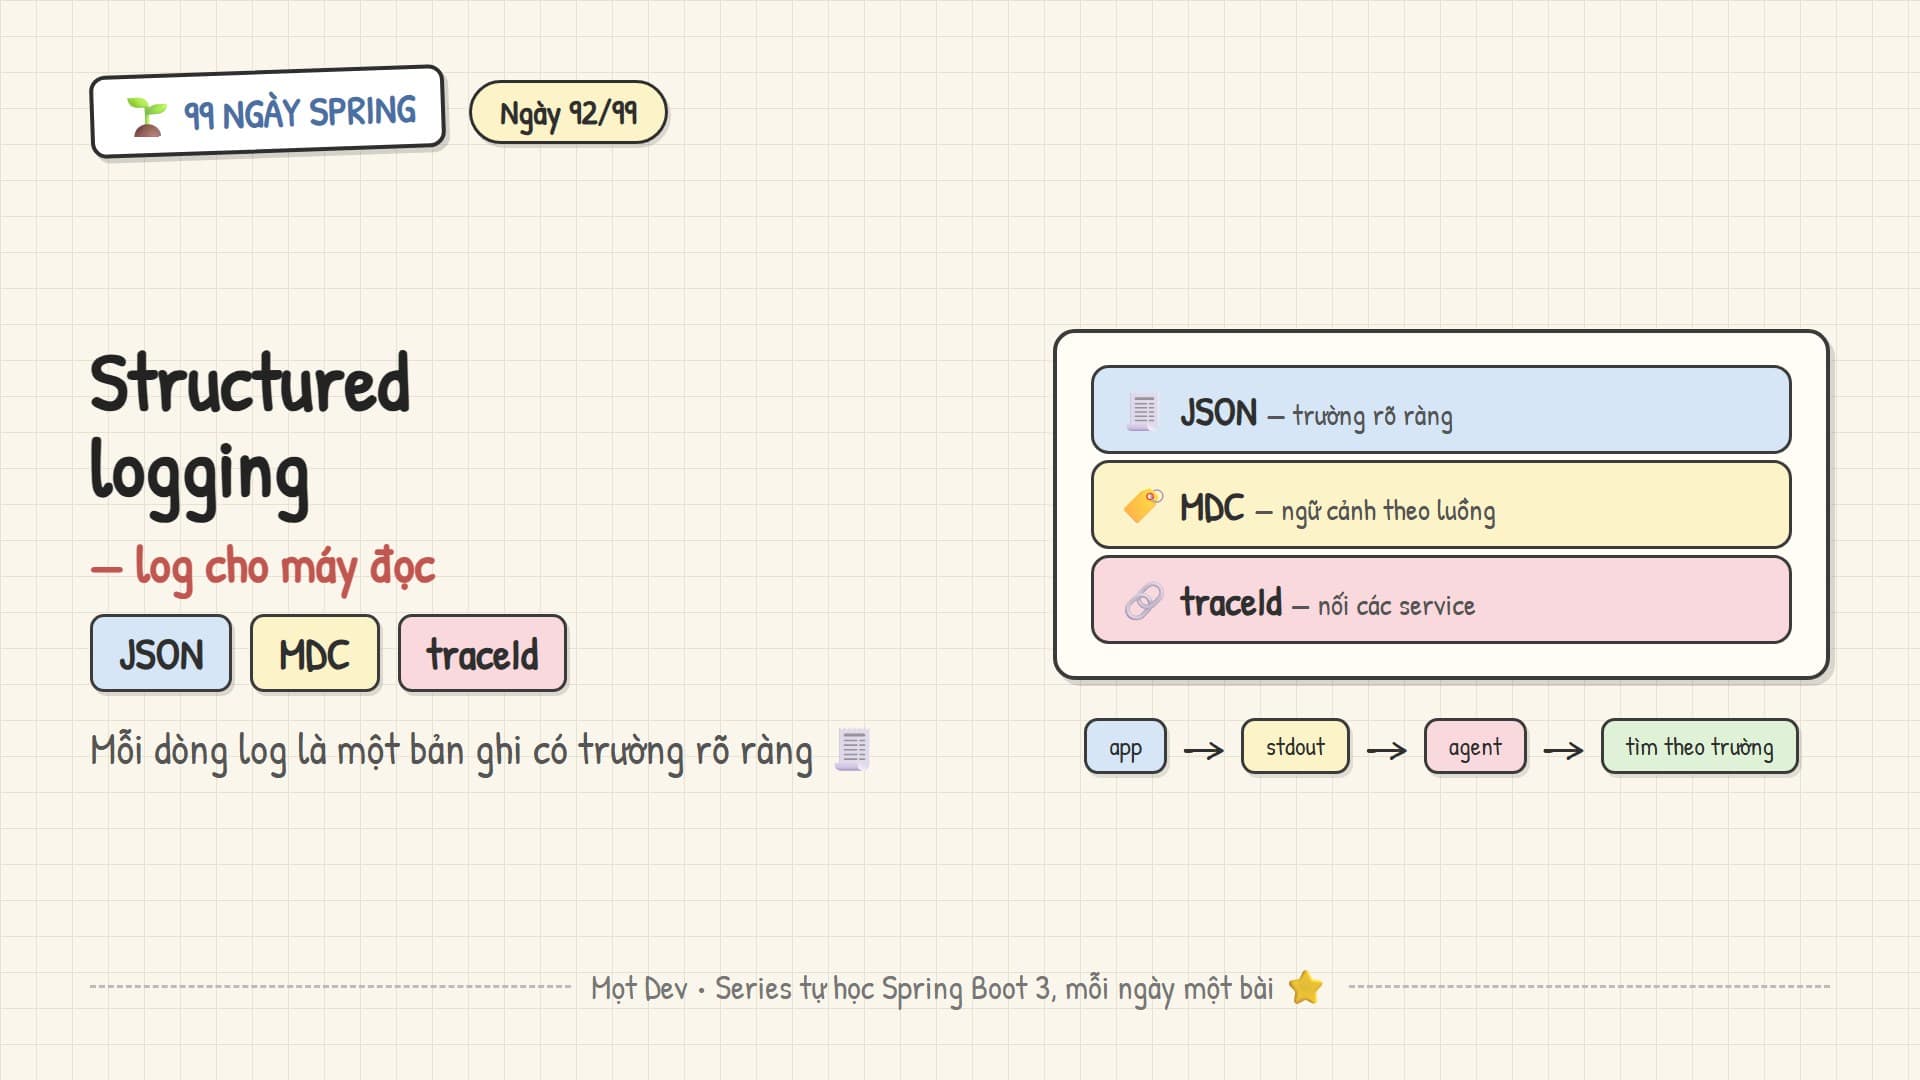Click the 99 NGÀY SPRING badge
This screenshot has width=1920, height=1080.
267,112
